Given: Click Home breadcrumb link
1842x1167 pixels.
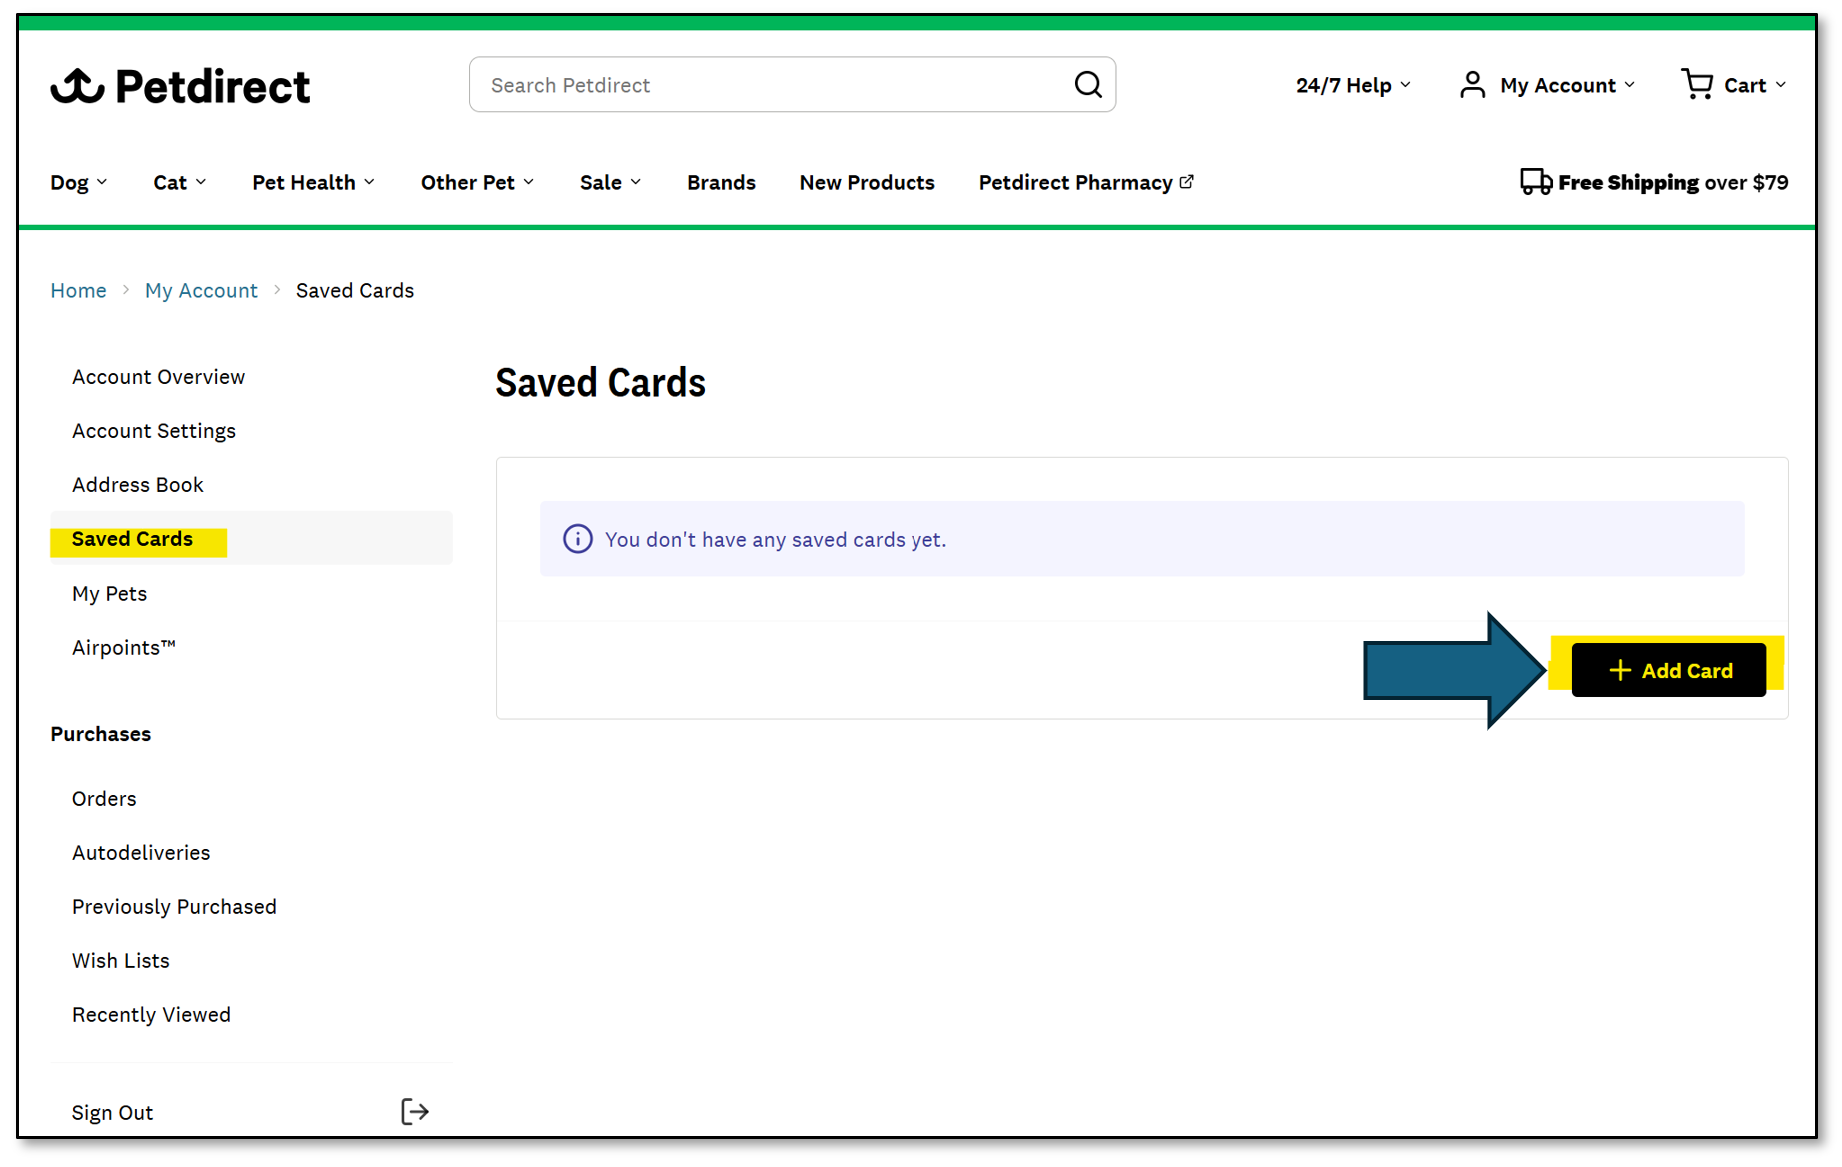Looking at the screenshot, I should [x=78, y=290].
